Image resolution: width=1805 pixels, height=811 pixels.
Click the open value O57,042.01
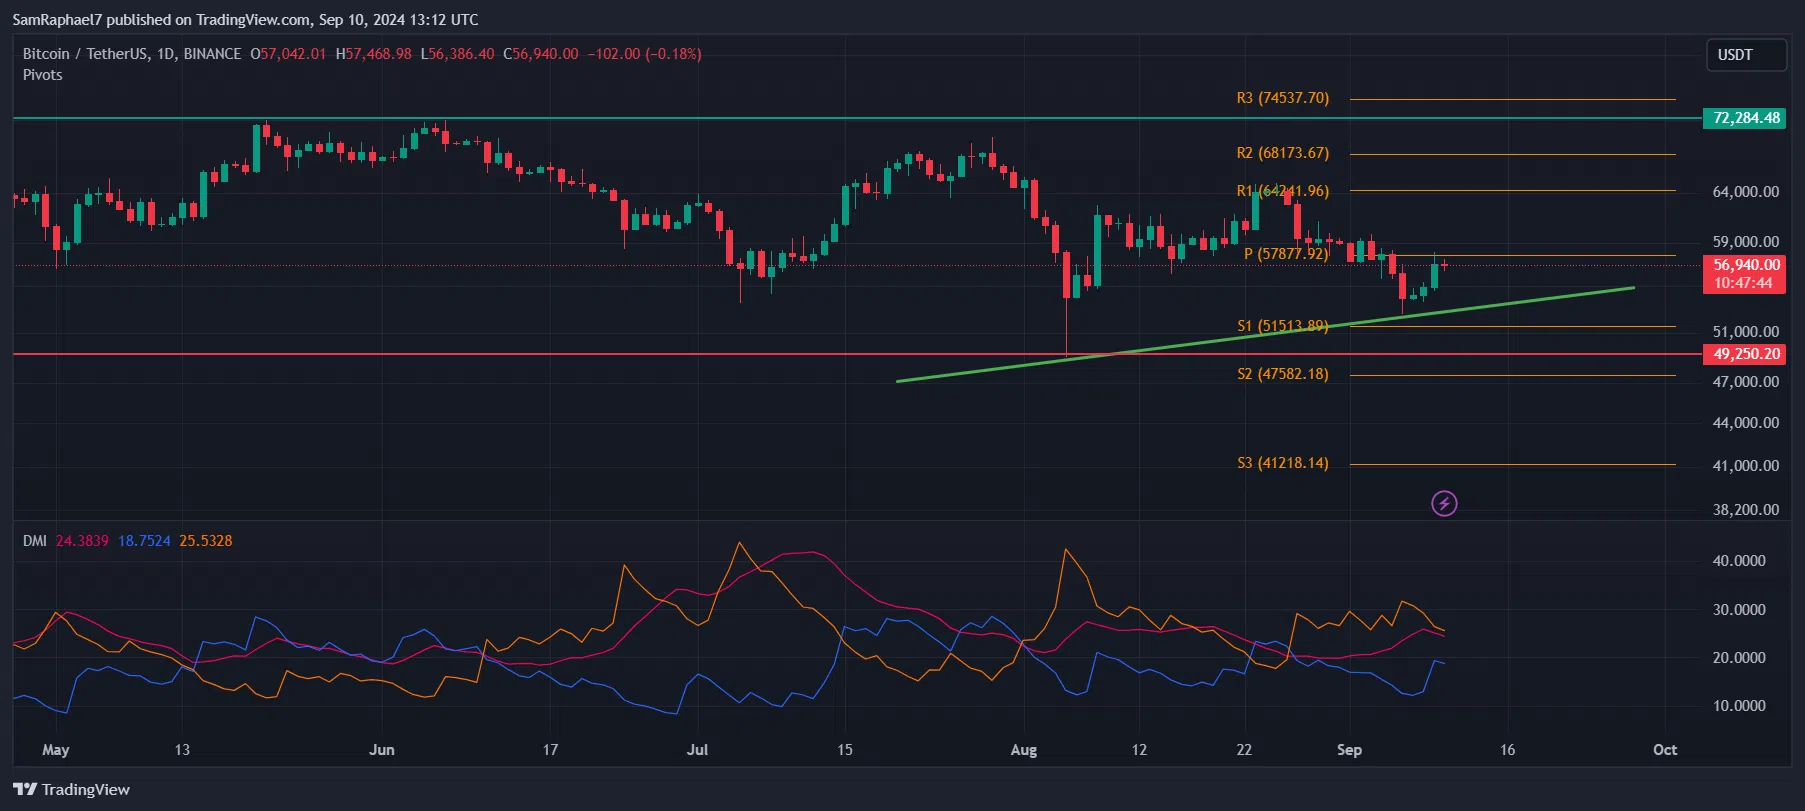click(x=288, y=54)
